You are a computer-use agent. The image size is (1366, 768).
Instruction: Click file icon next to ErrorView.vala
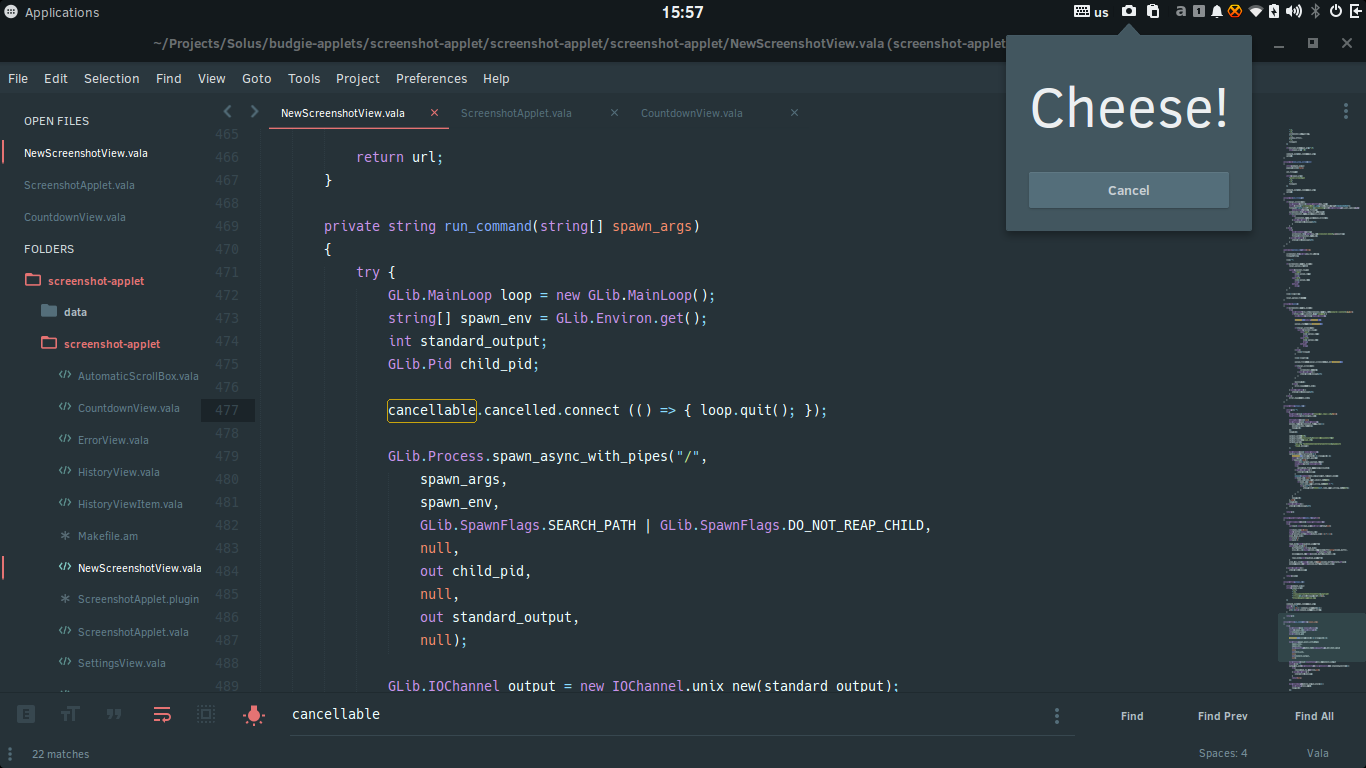[65, 440]
